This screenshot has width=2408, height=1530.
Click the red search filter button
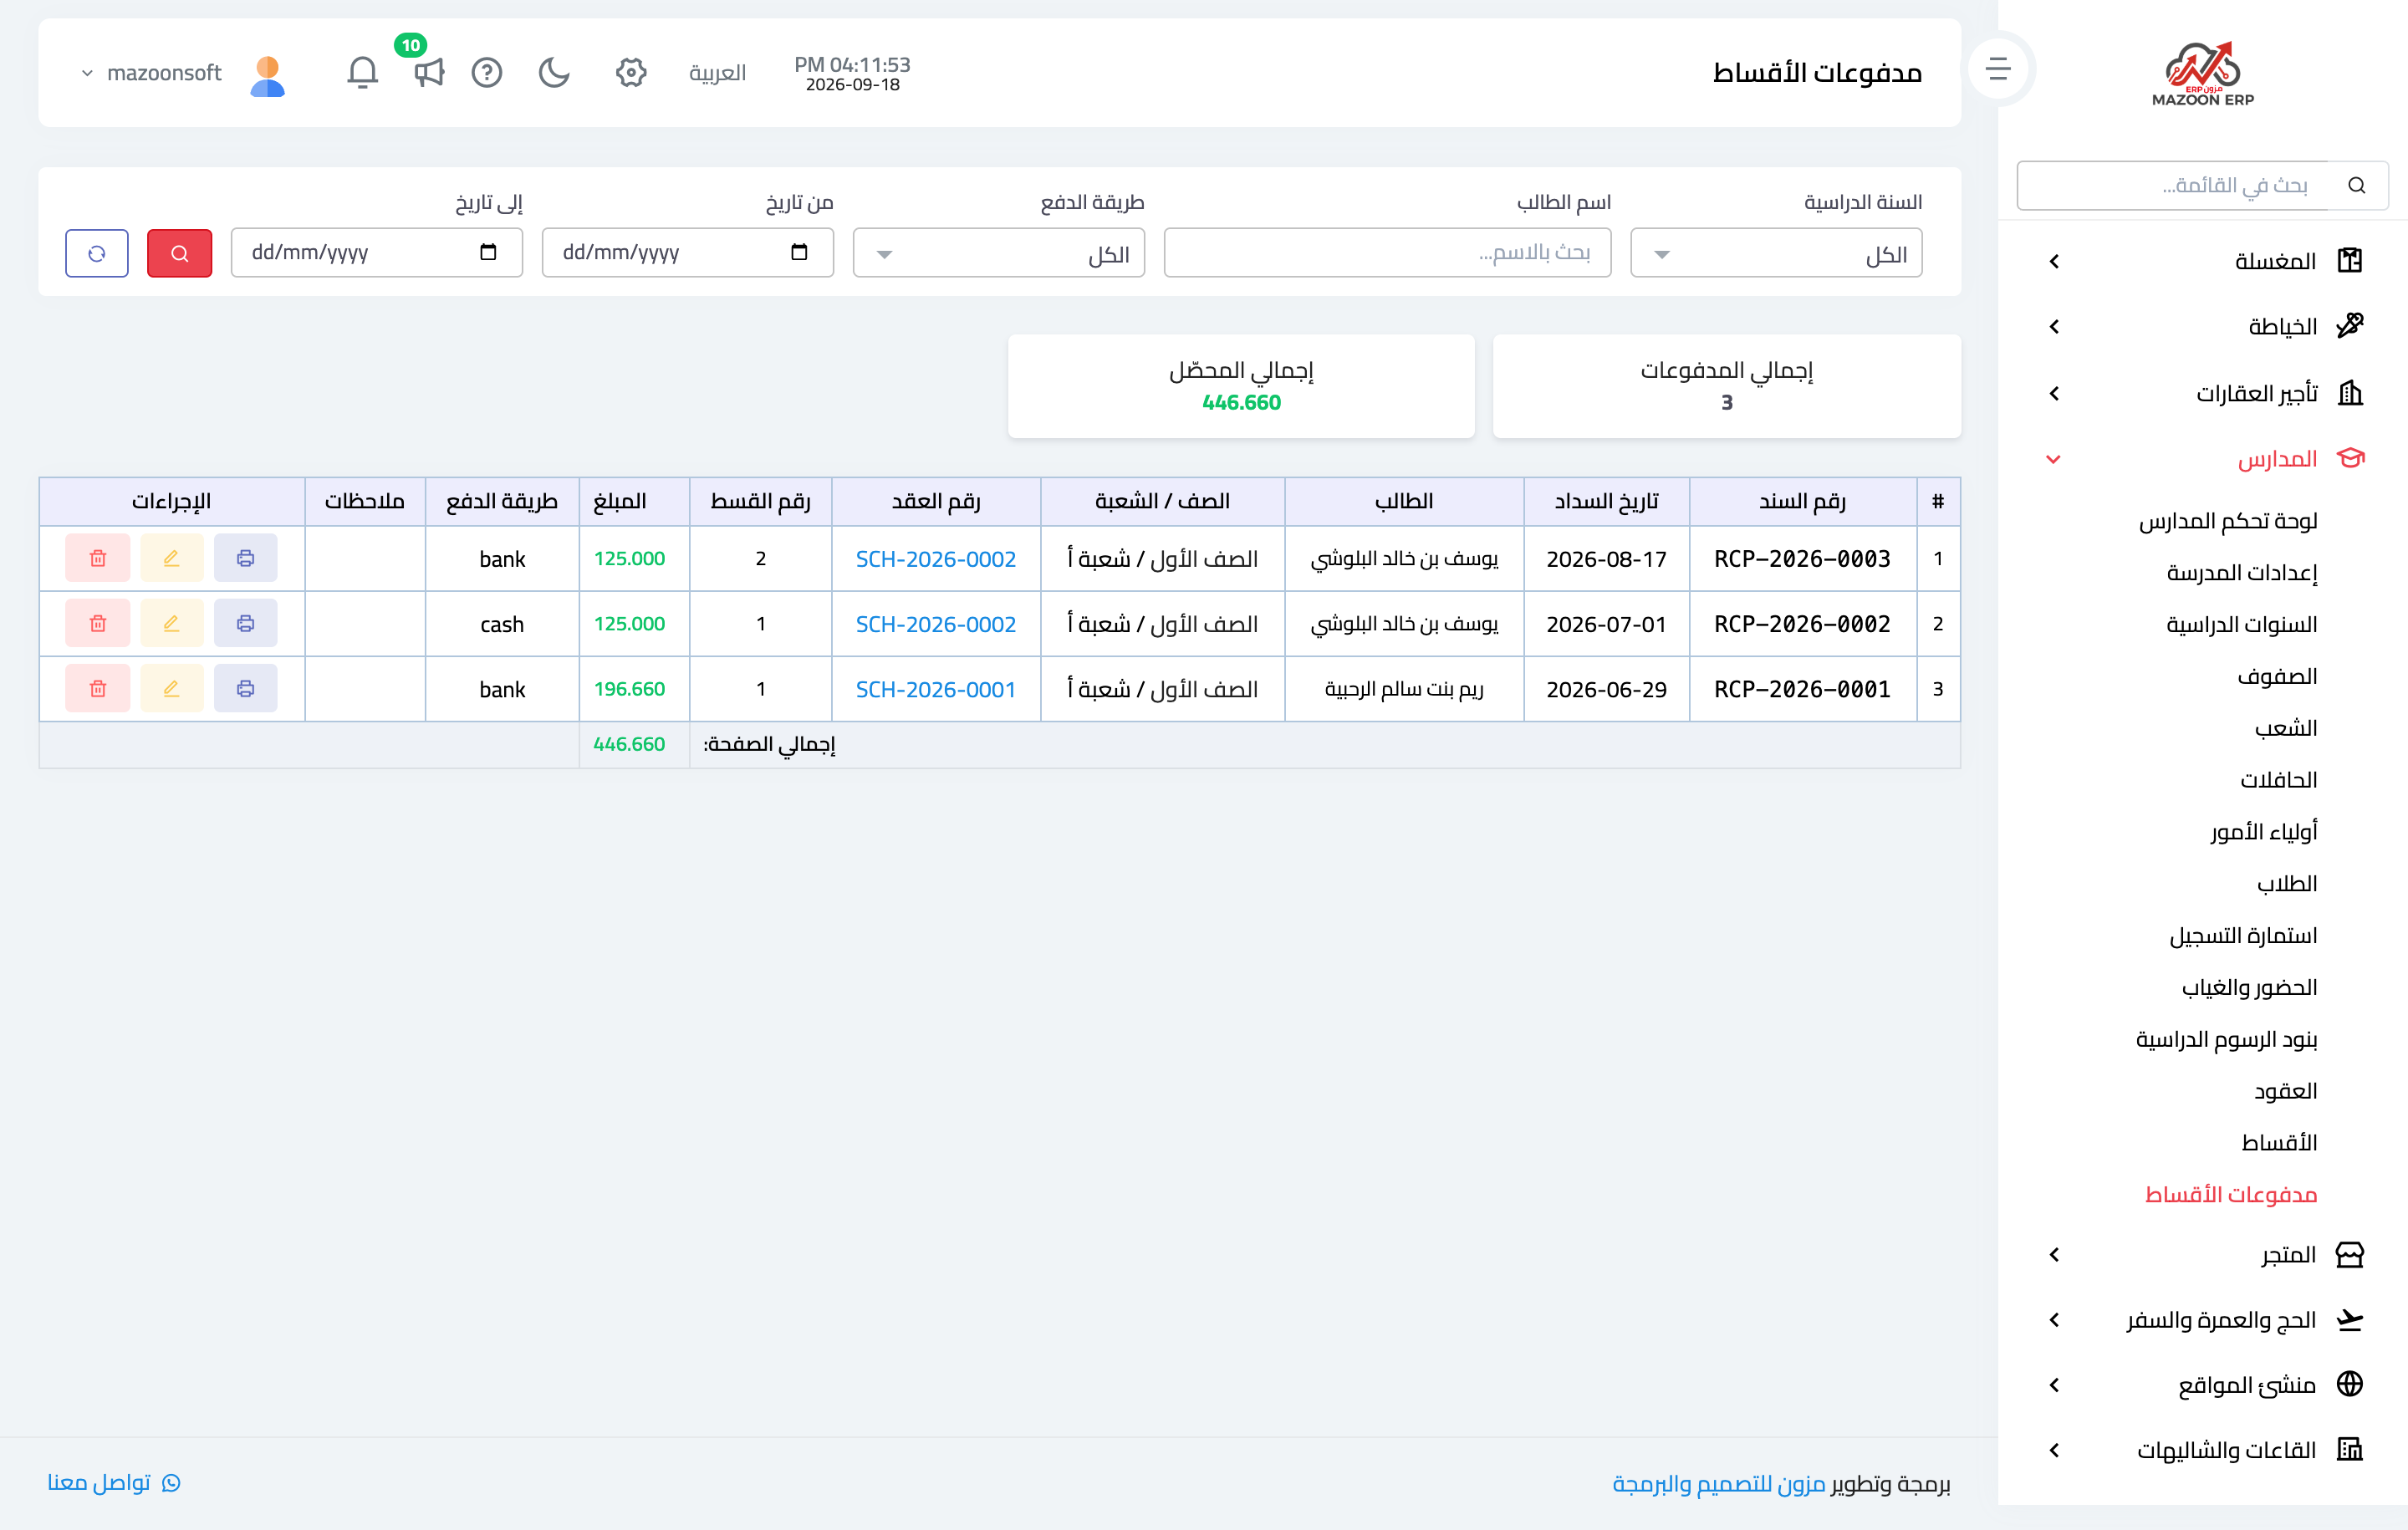pyautogui.click(x=180, y=253)
